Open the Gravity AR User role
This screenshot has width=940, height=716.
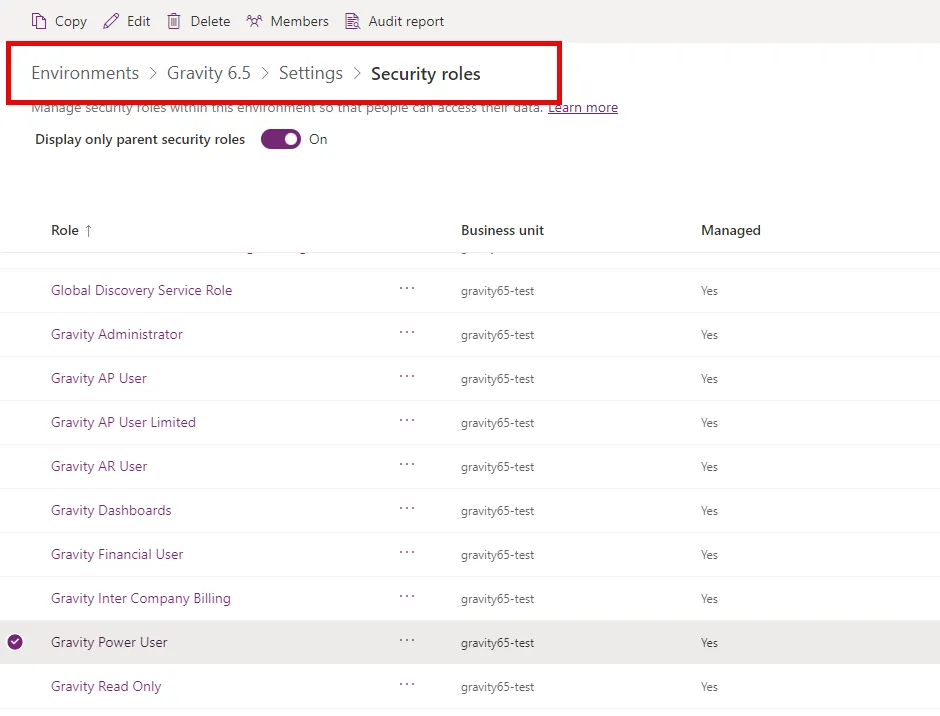click(x=99, y=466)
